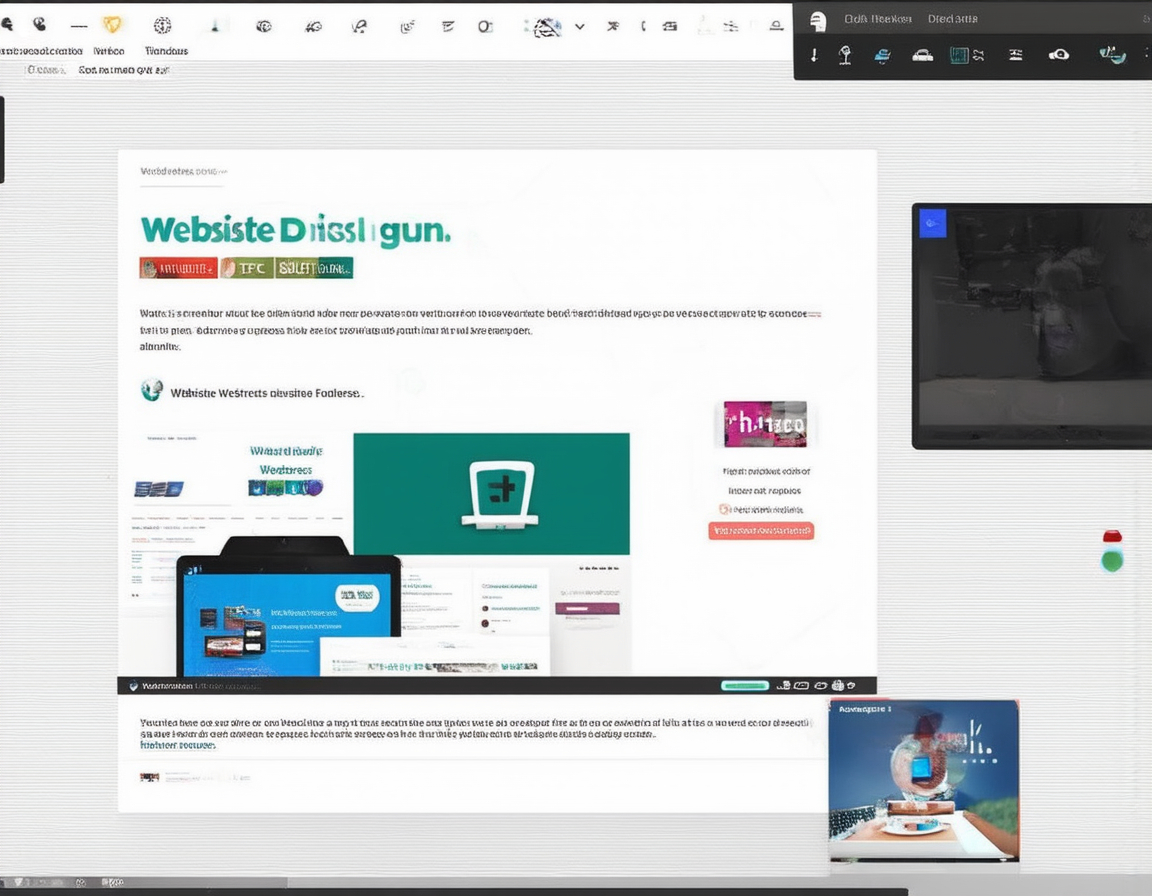Click the orange shield icon in the toolbar
1152x896 pixels.
coord(112,25)
